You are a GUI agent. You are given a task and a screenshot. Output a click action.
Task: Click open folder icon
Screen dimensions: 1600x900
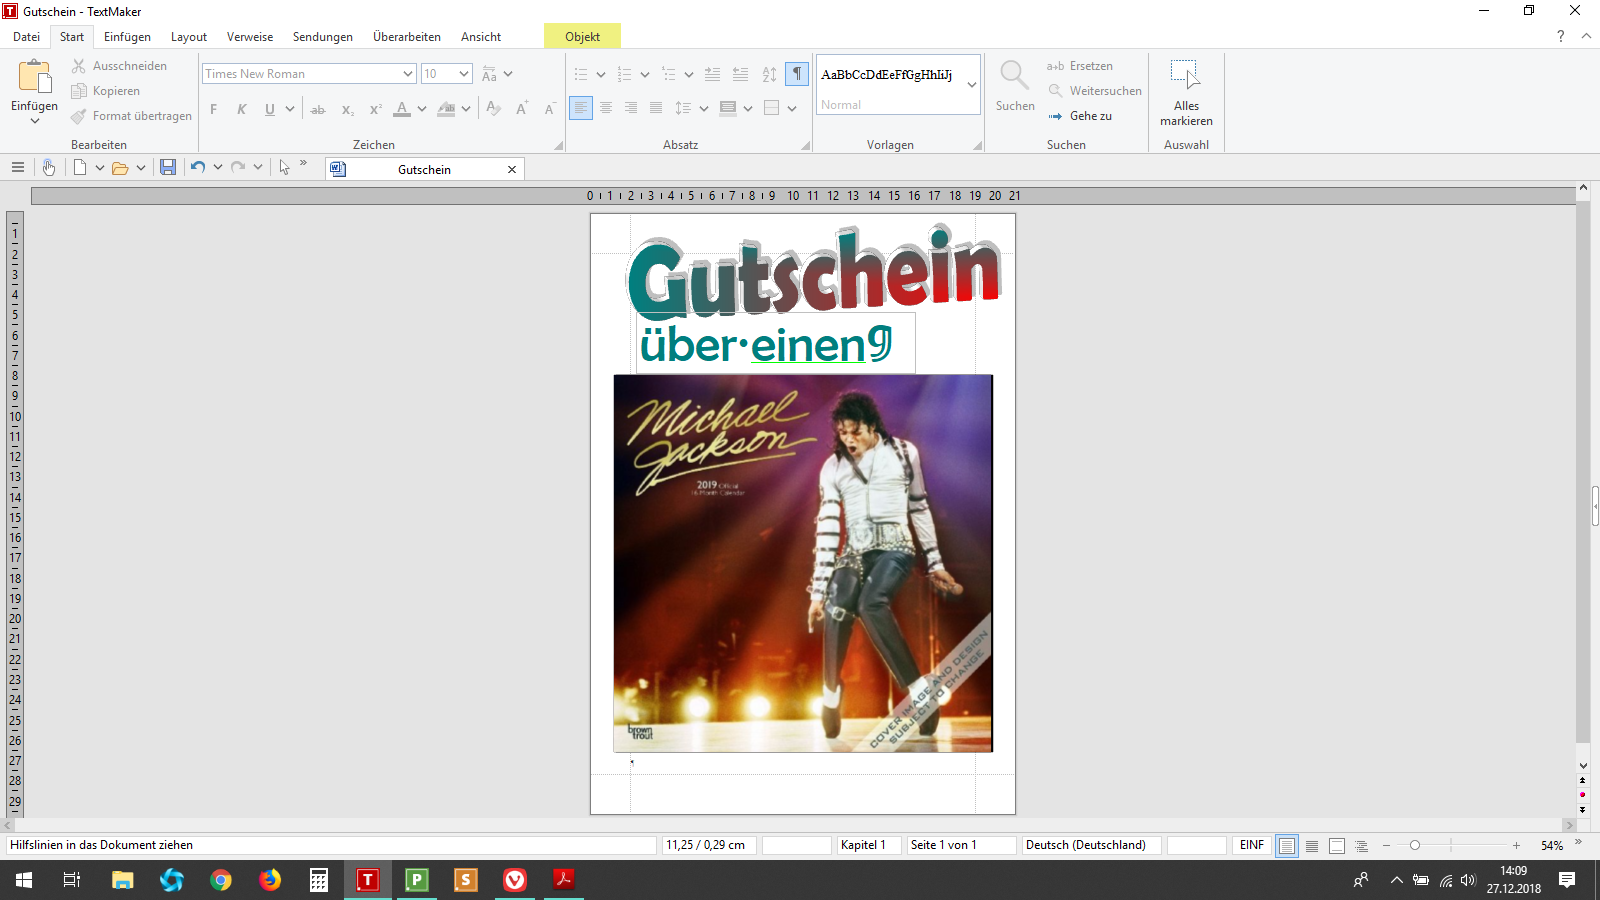[x=120, y=168]
